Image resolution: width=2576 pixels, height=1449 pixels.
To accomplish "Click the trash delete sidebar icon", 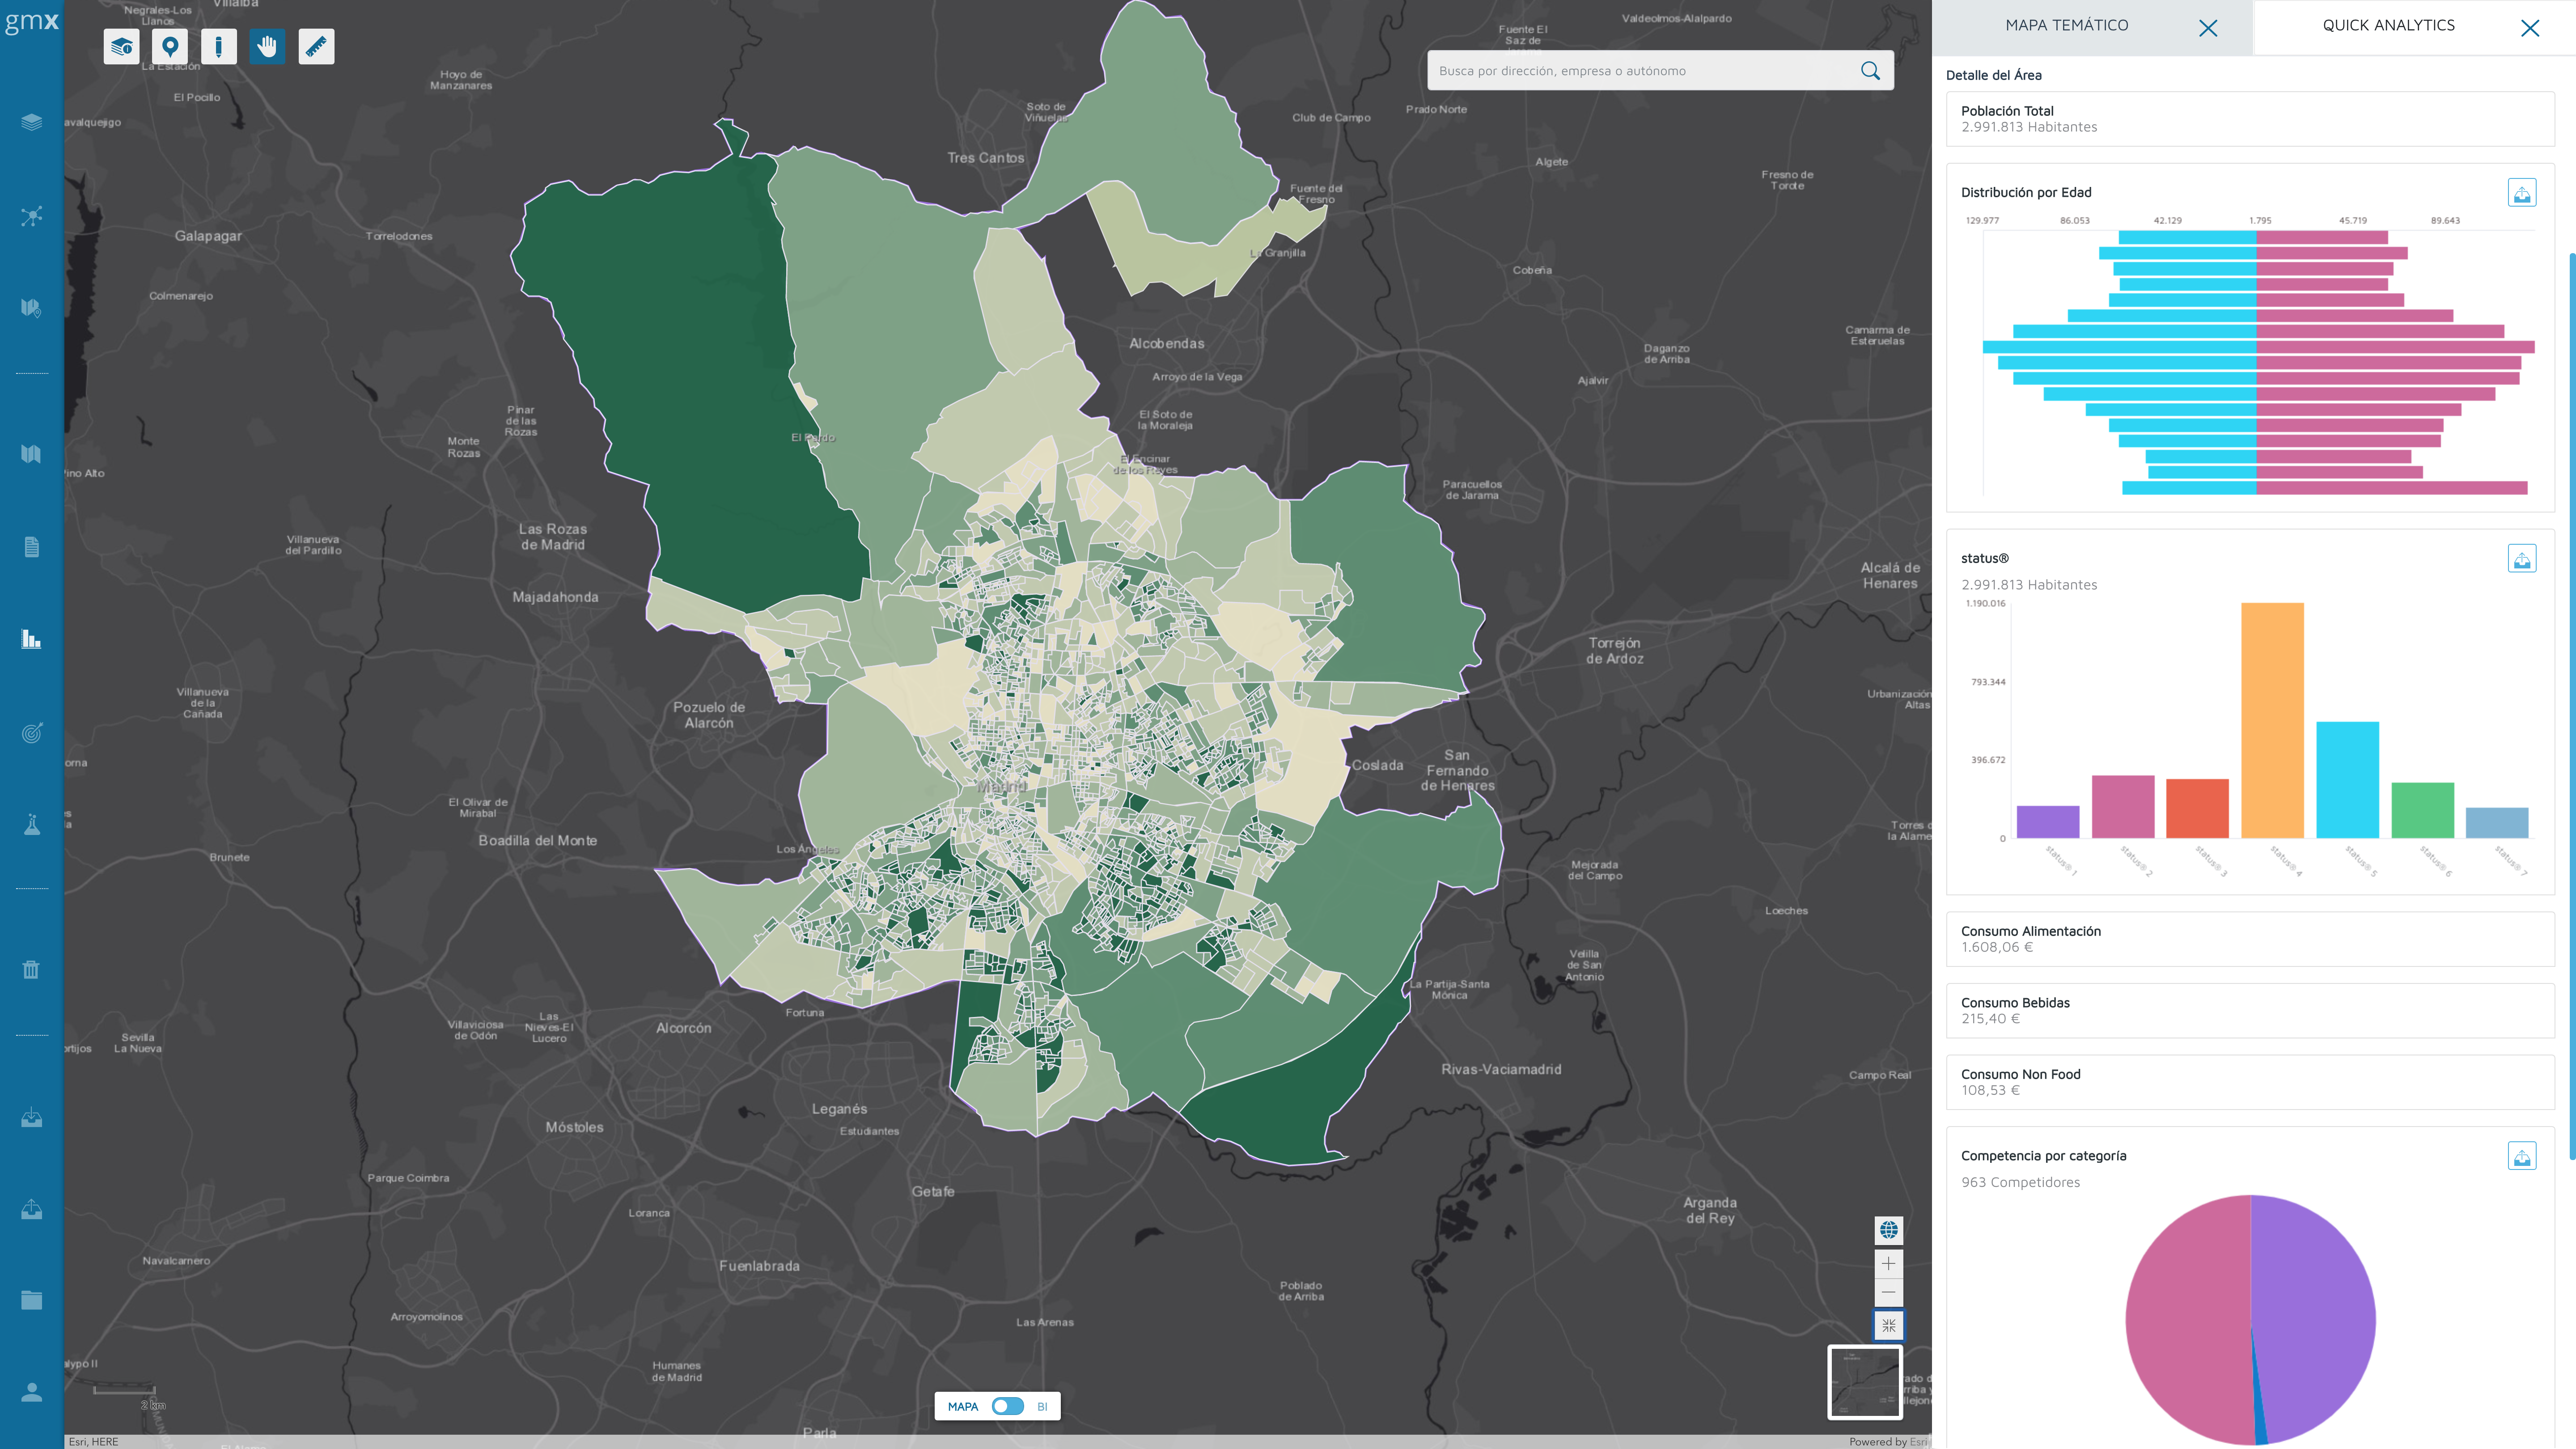I will pos(31,969).
